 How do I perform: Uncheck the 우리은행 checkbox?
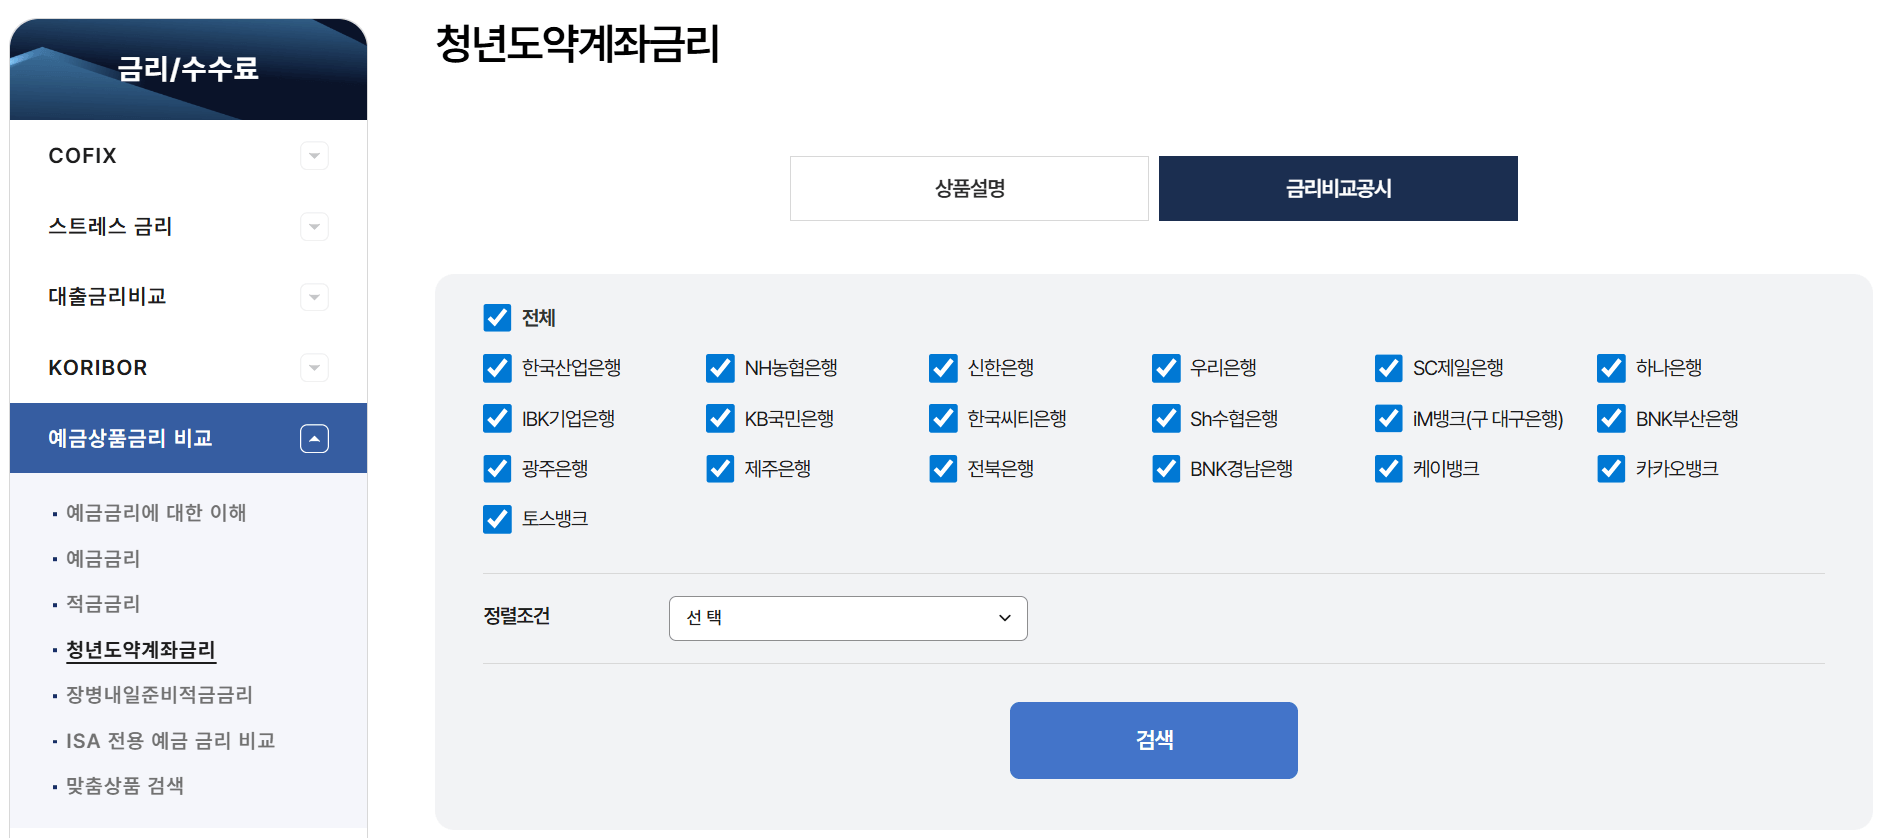click(1166, 368)
